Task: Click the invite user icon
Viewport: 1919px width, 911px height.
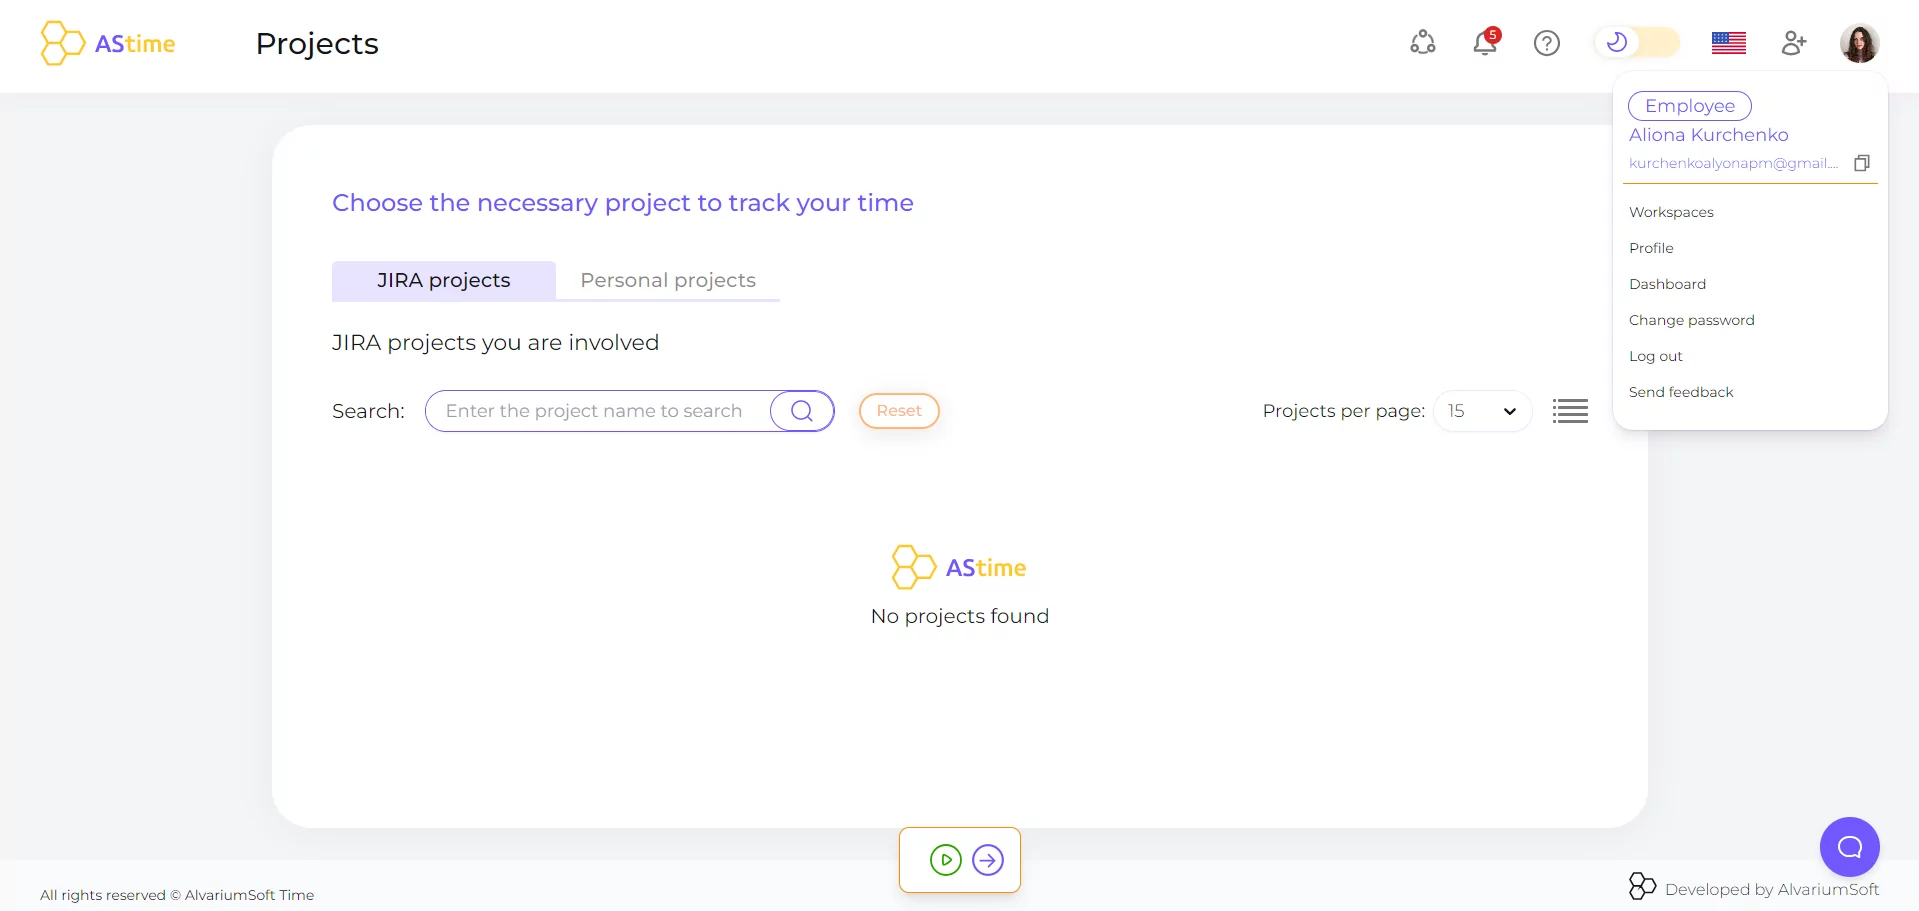Action: click(x=1794, y=43)
